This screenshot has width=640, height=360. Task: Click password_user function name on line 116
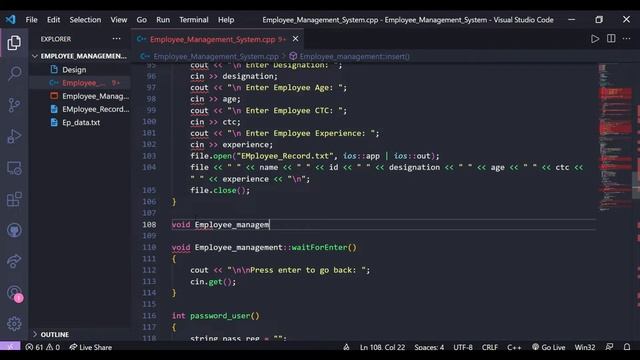point(220,316)
